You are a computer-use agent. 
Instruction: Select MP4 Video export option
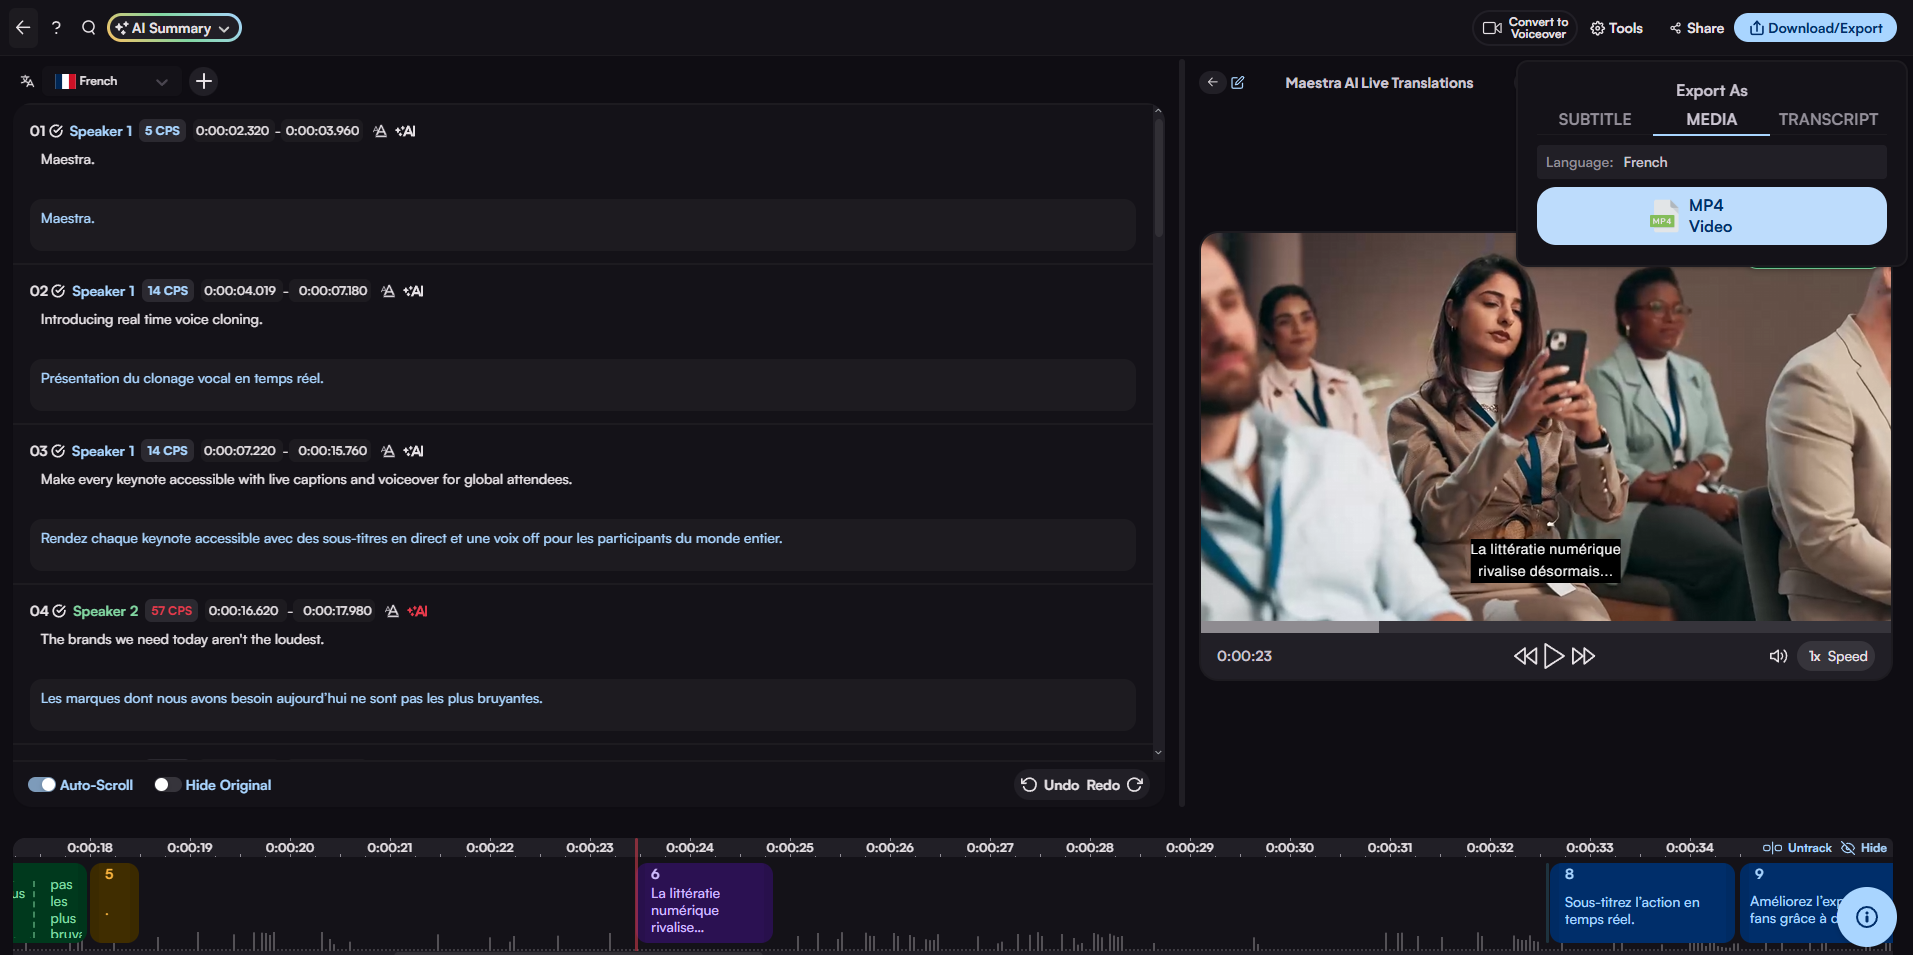click(x=1711, y=216)
